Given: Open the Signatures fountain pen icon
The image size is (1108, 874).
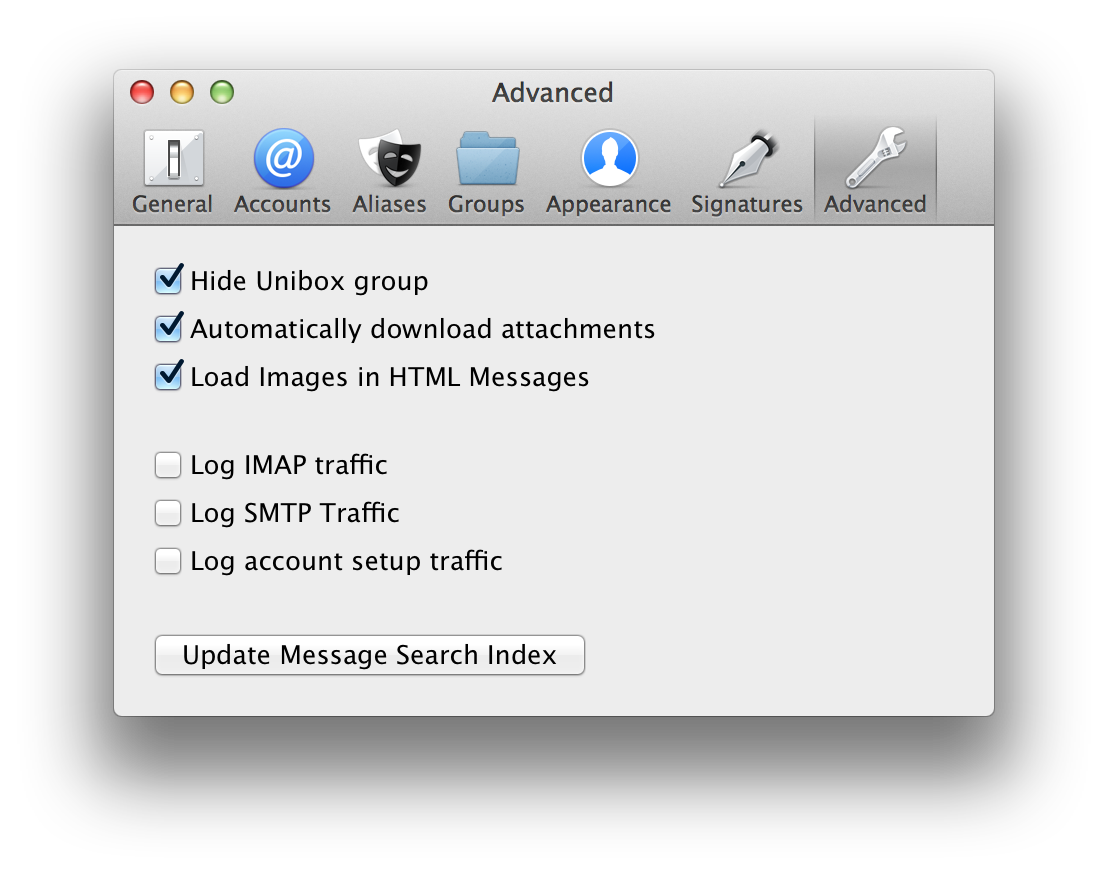Looking at the screenshot, I should pyautogui.click(x=748, y=158).
